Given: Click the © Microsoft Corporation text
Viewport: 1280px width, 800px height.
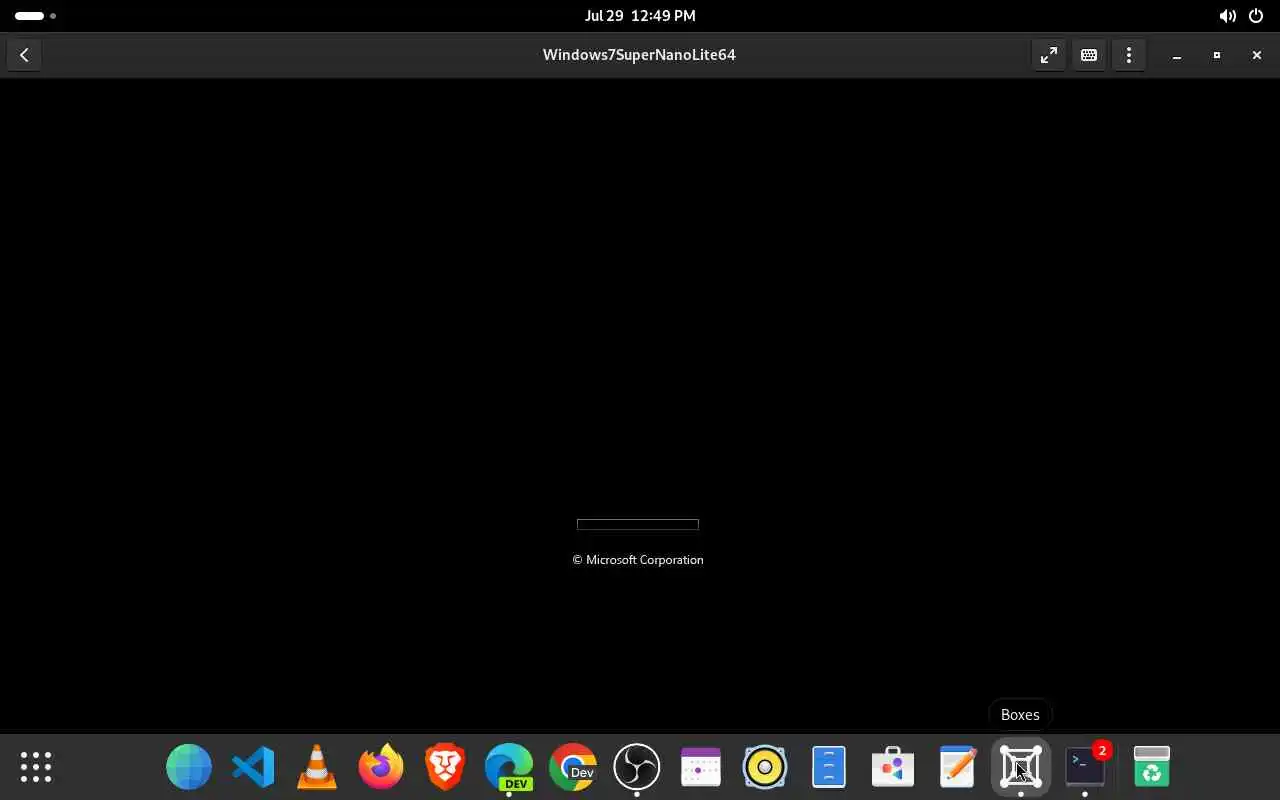Looking at the screenshot, I should click(x=638, y=560).
